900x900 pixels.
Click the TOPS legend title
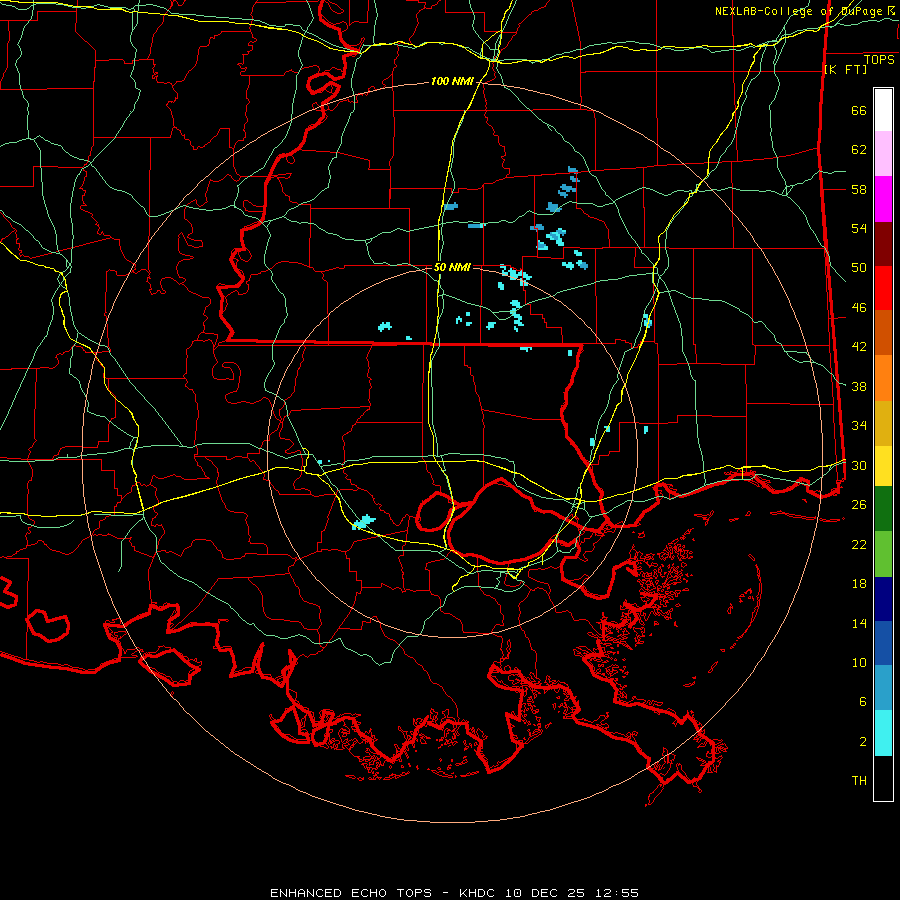pos(879,60)
